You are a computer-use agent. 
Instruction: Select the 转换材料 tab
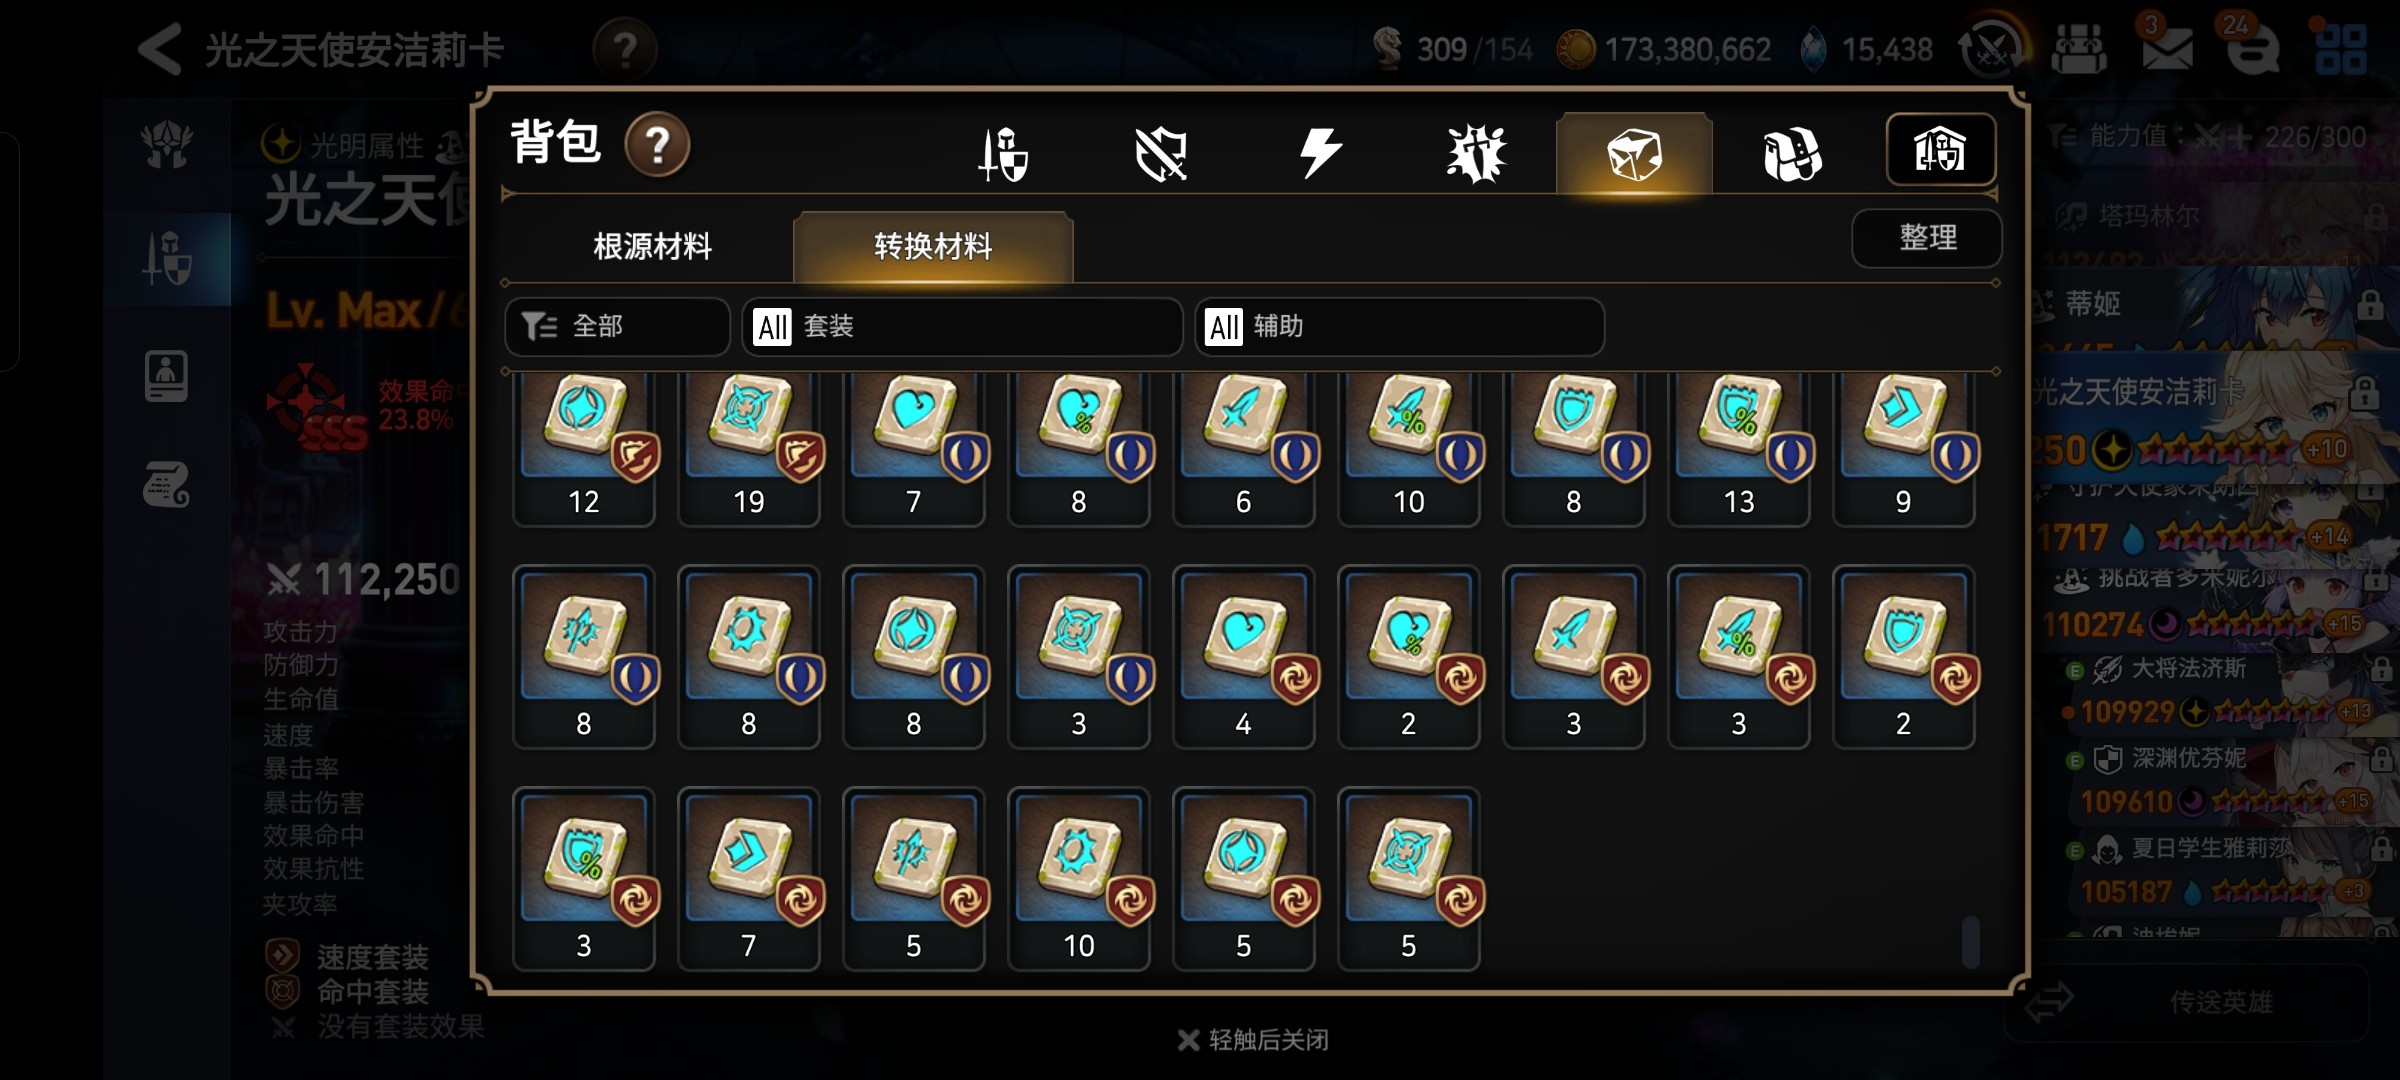933,246
